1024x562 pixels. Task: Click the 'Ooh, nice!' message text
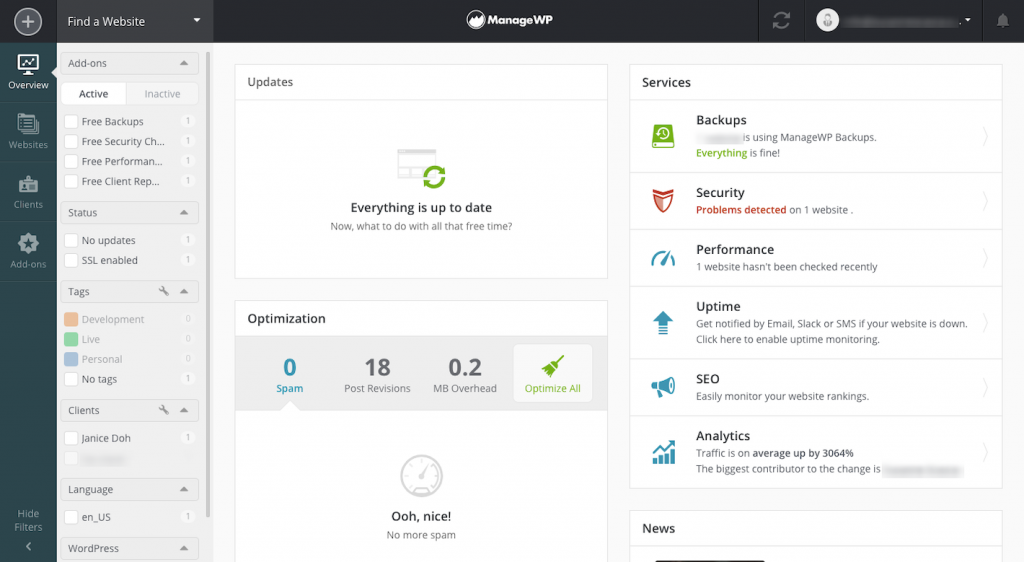pyautogui.click(x=421, y=516)
